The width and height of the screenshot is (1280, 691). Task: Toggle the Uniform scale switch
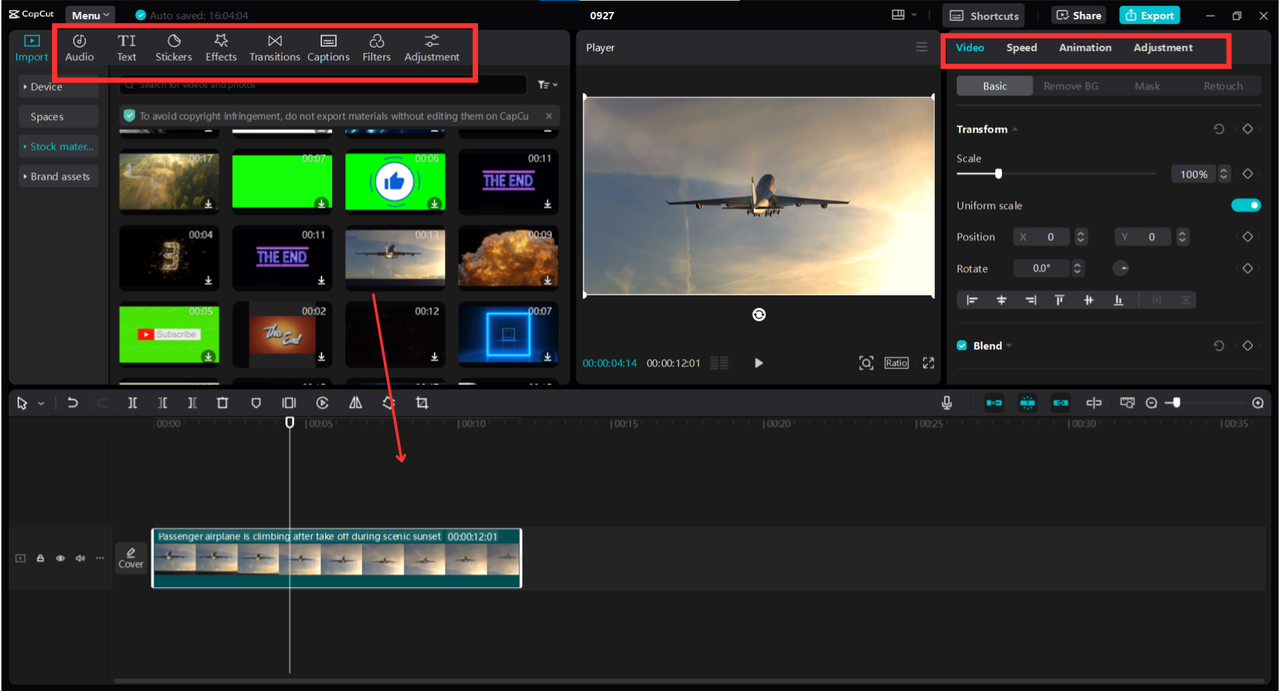pyautogui.click(x=1246, y=205)
